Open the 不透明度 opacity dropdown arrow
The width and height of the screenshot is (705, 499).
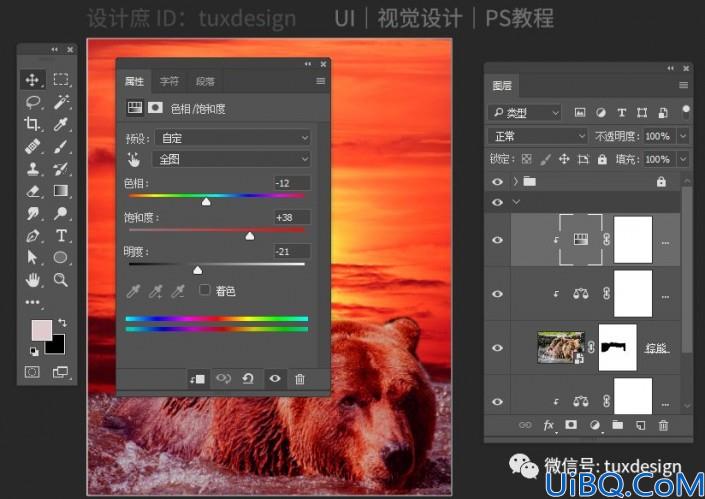click(x=683, y=136)
